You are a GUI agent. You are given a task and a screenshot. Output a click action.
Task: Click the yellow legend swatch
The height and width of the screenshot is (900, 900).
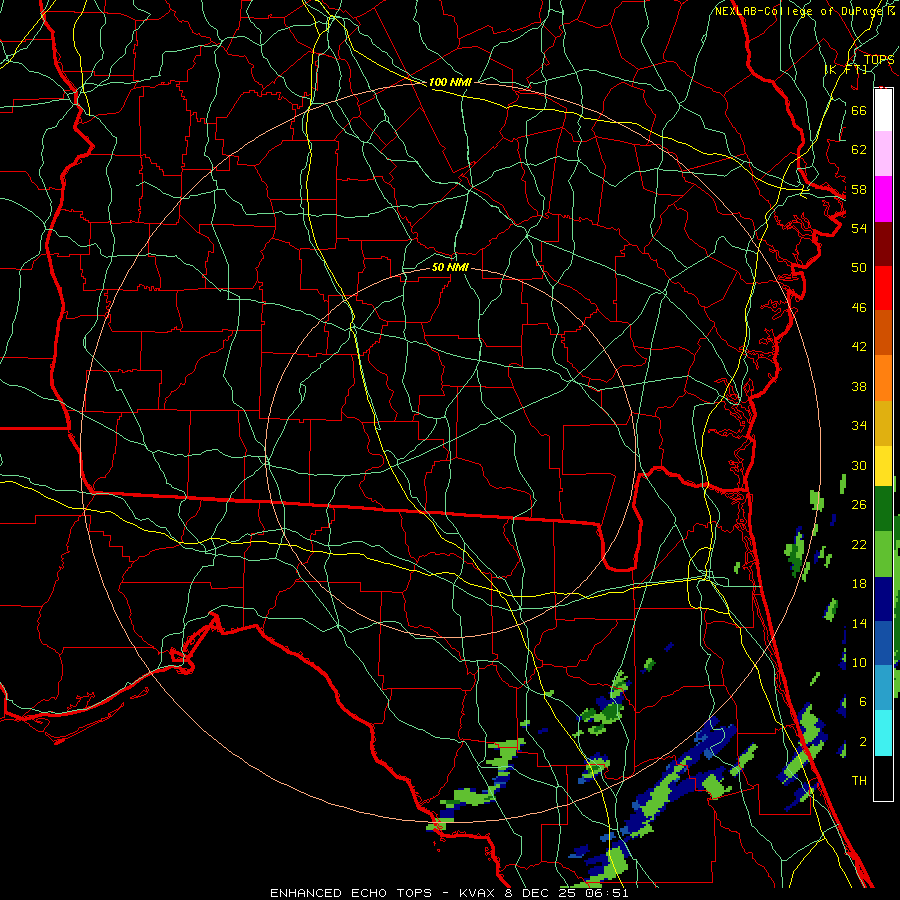tap(883, 466)
